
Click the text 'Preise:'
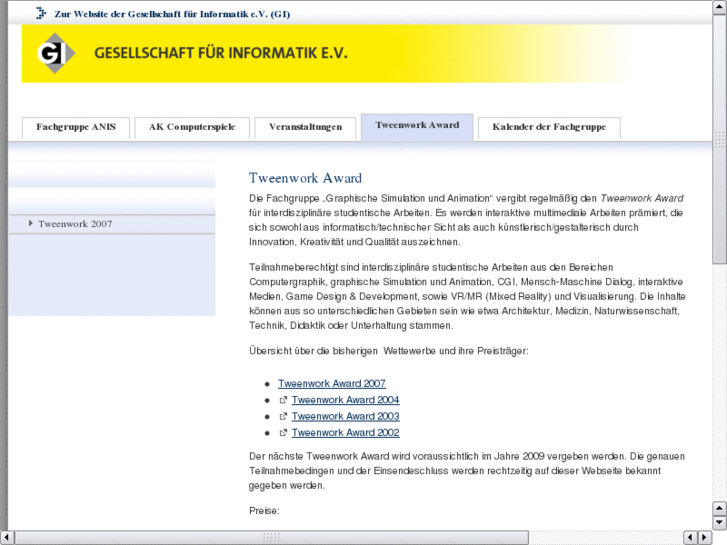pos(264,511)
